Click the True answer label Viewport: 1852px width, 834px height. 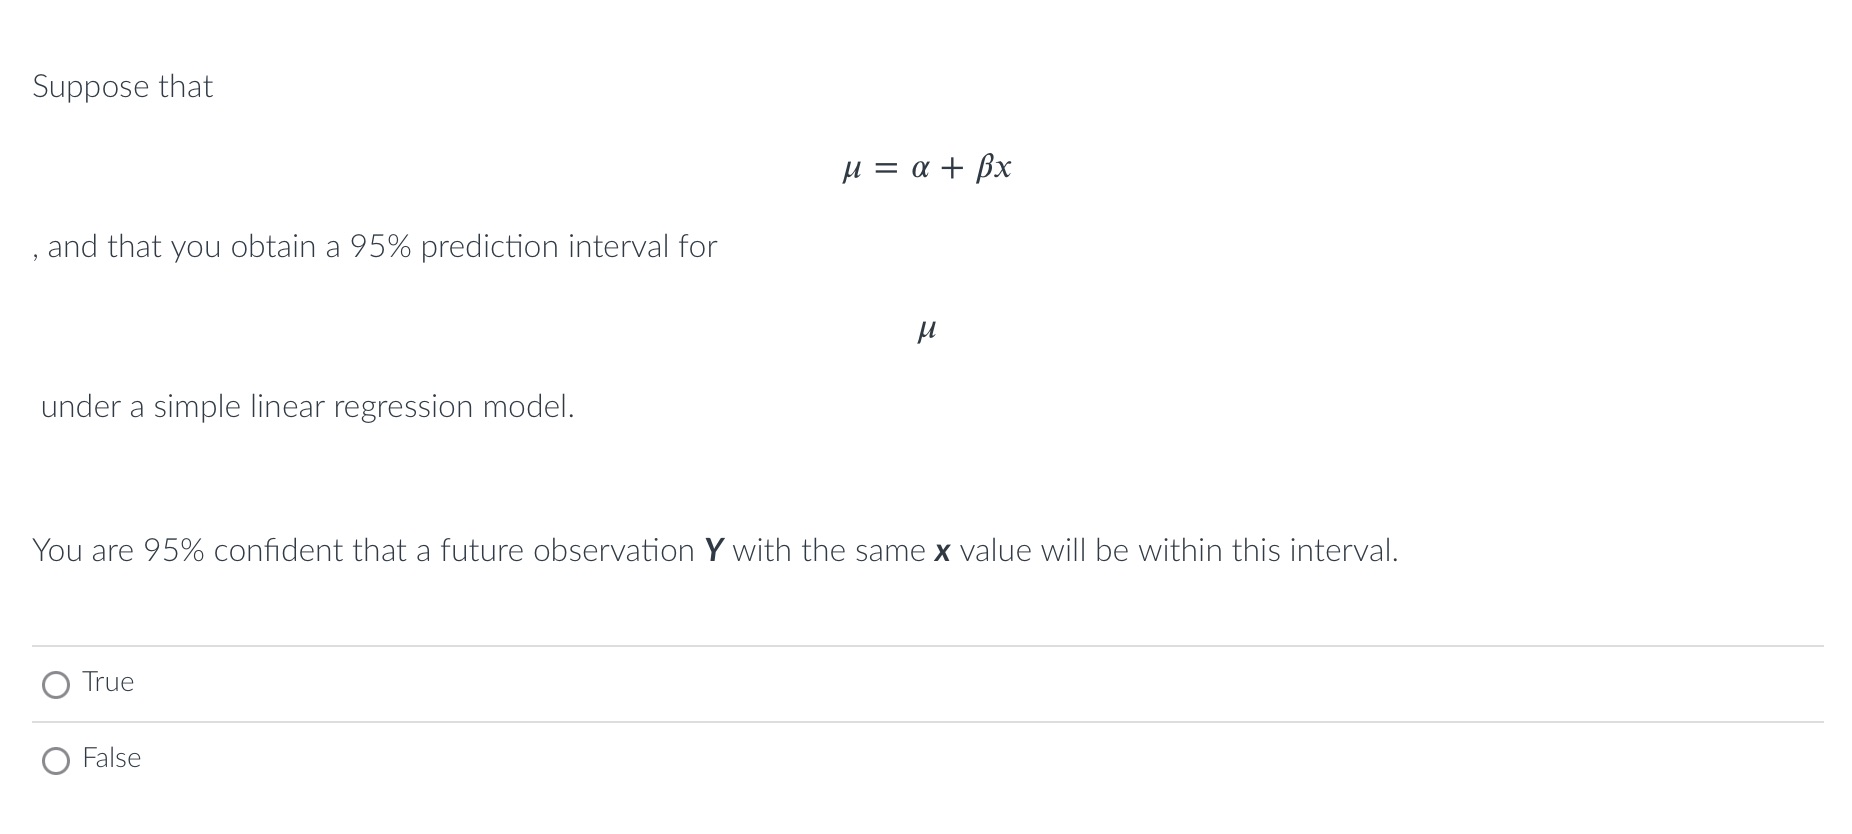(108, 682)
